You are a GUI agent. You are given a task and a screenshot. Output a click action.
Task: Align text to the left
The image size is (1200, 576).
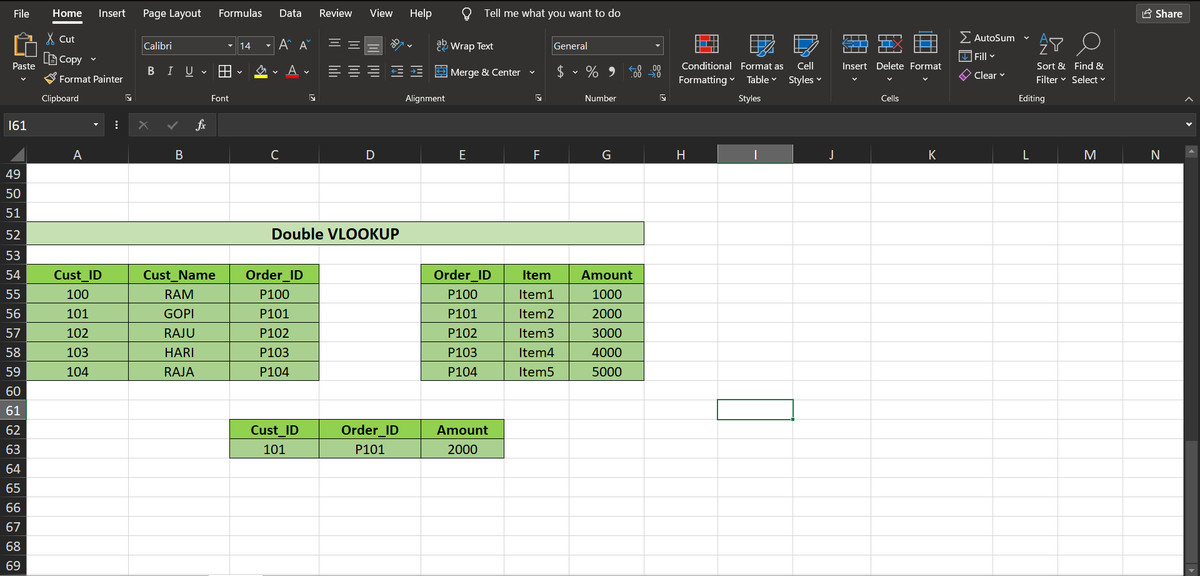[x=335, y=72]
